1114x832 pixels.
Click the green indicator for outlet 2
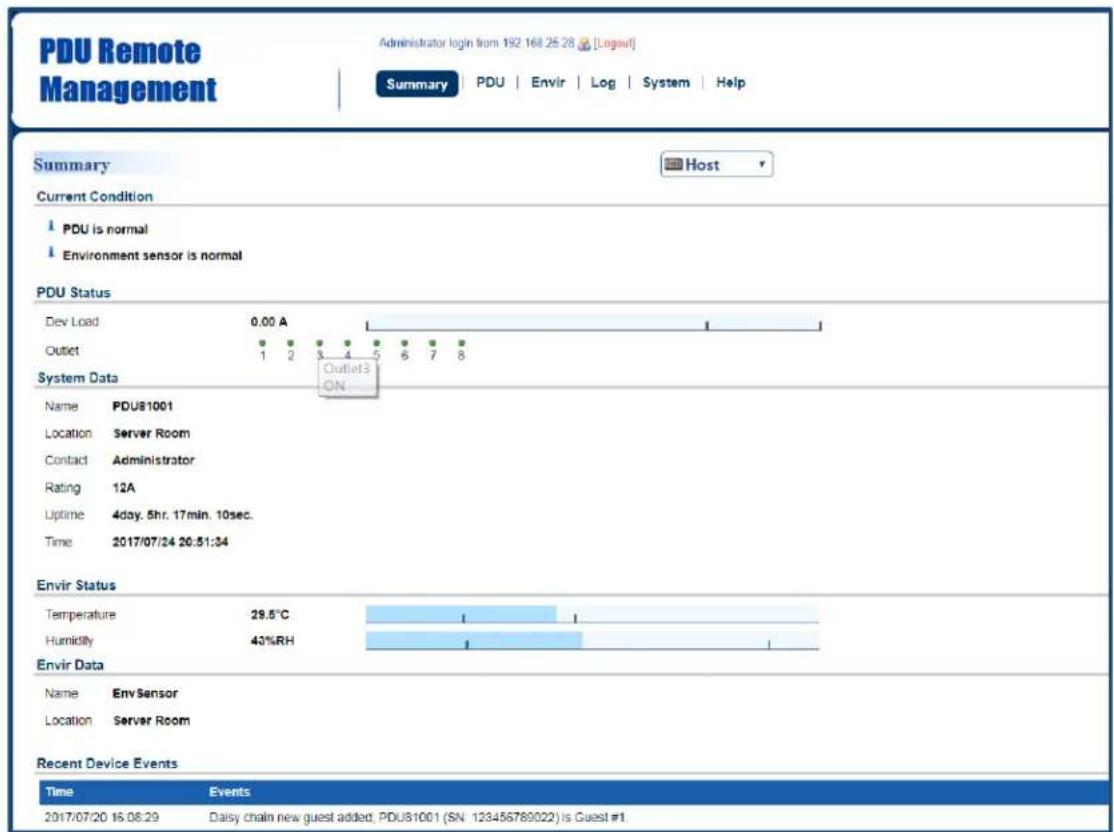[291, 342]
